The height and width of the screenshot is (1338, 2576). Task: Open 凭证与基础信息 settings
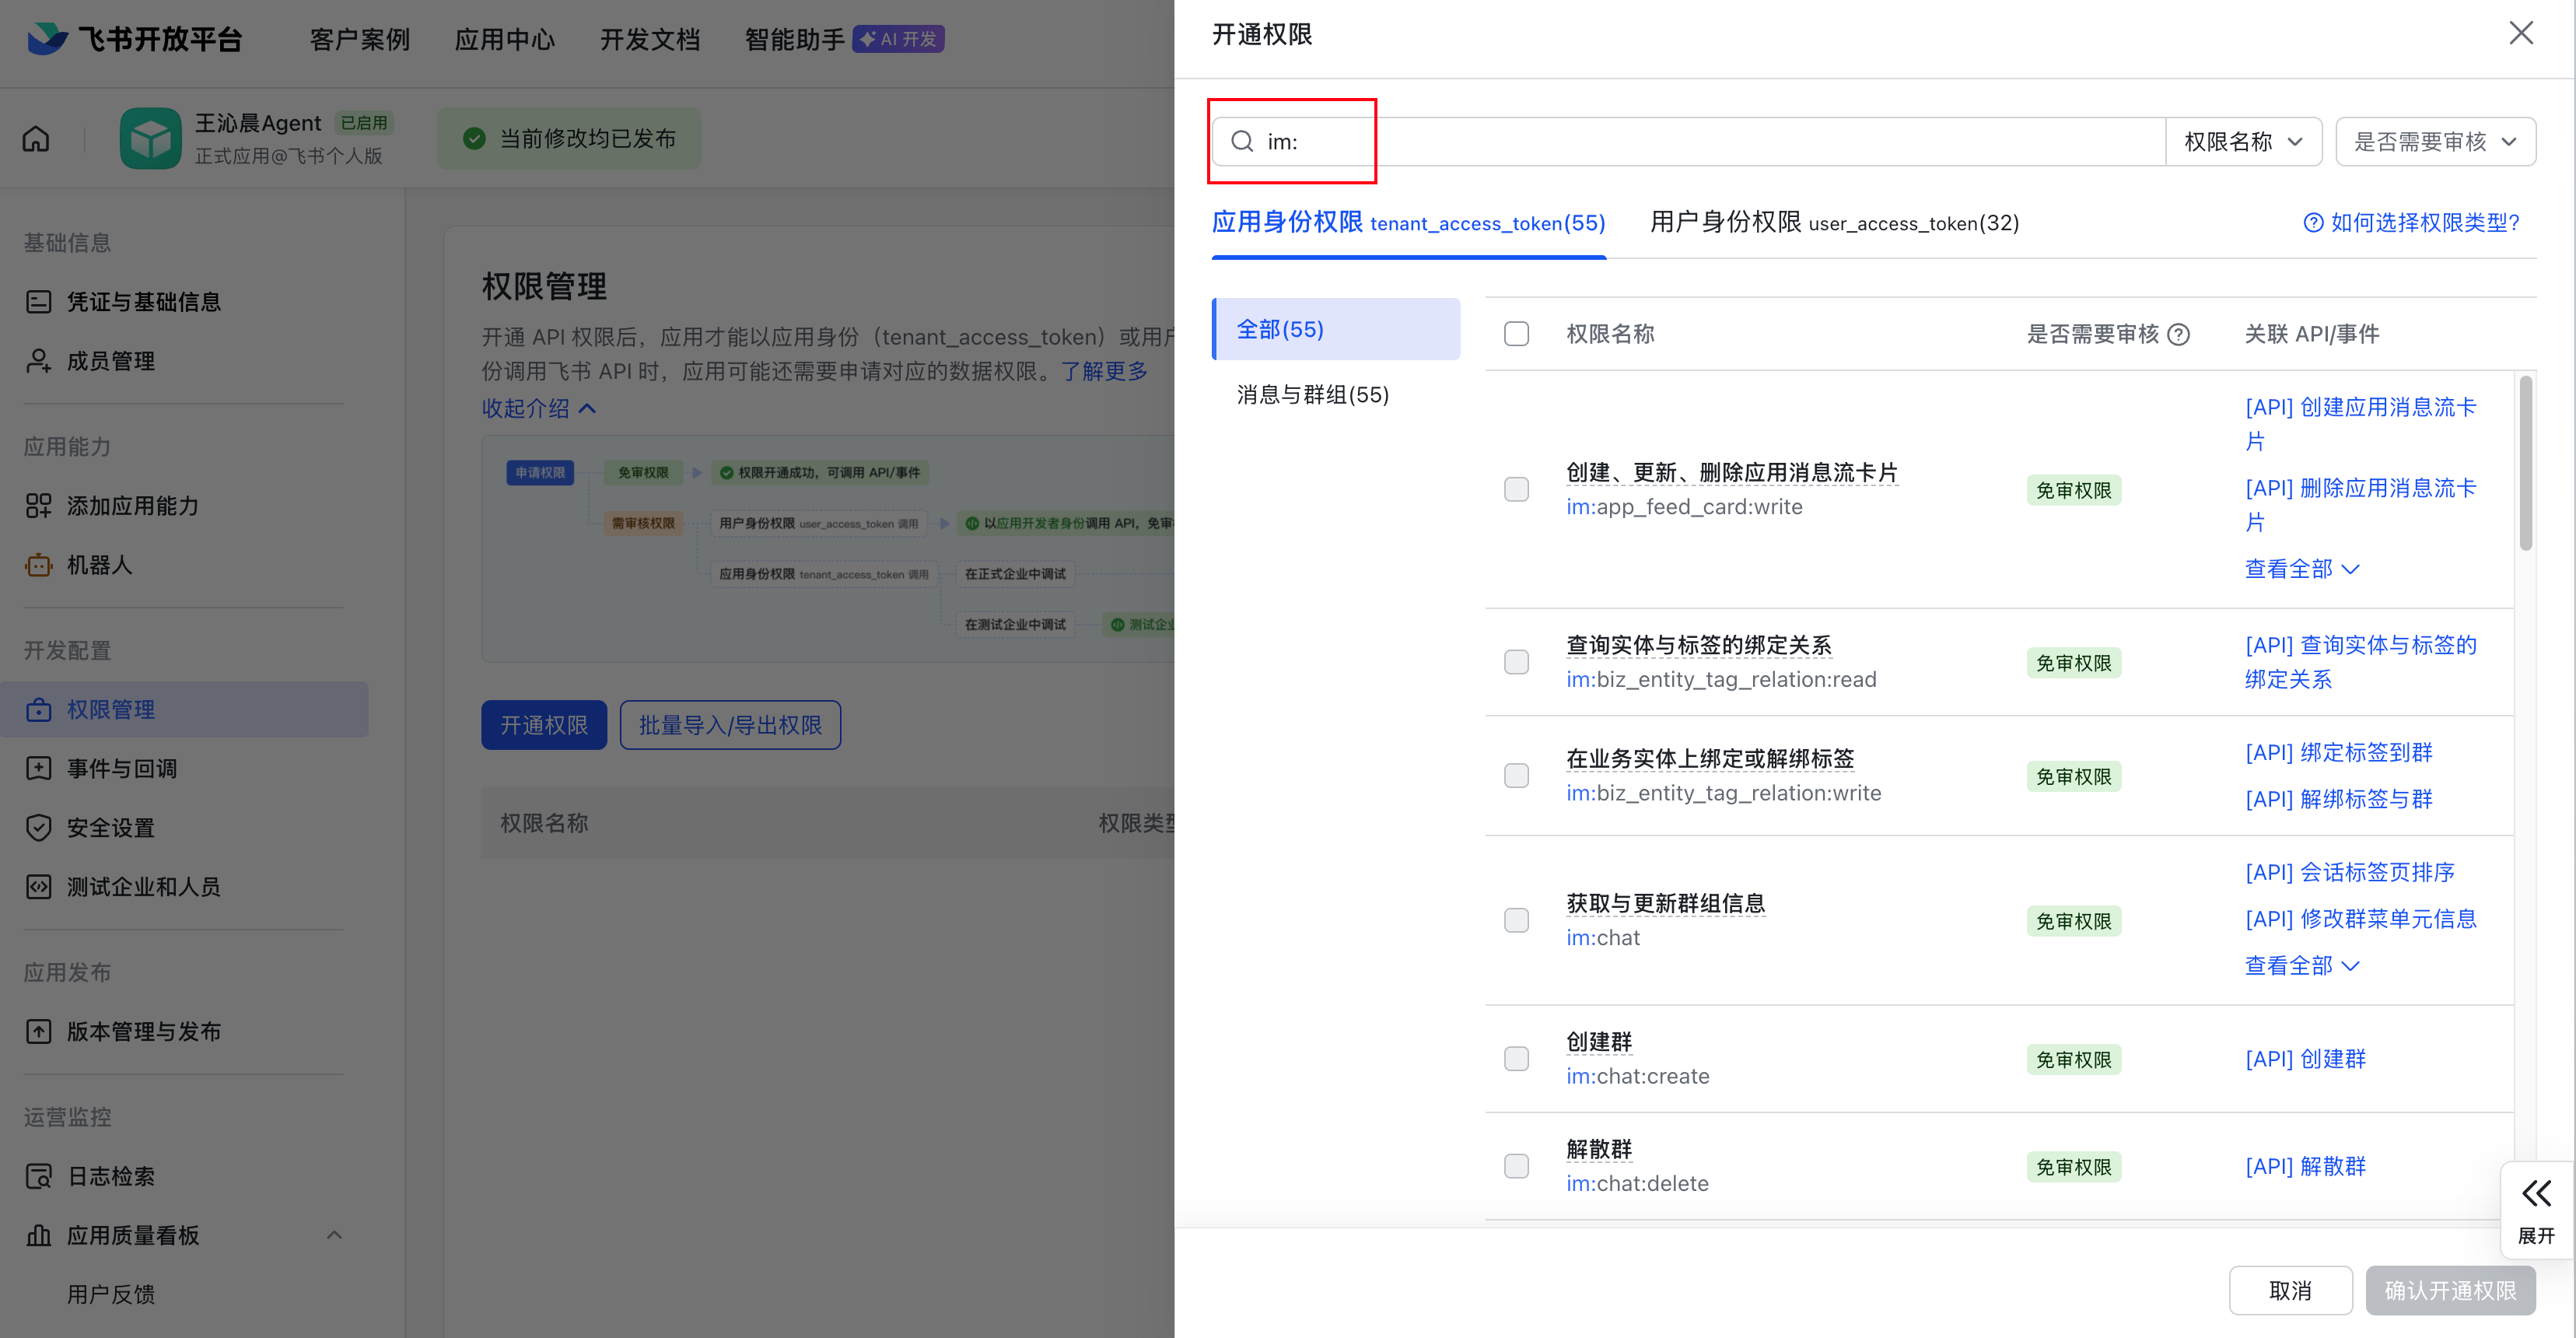144,301
